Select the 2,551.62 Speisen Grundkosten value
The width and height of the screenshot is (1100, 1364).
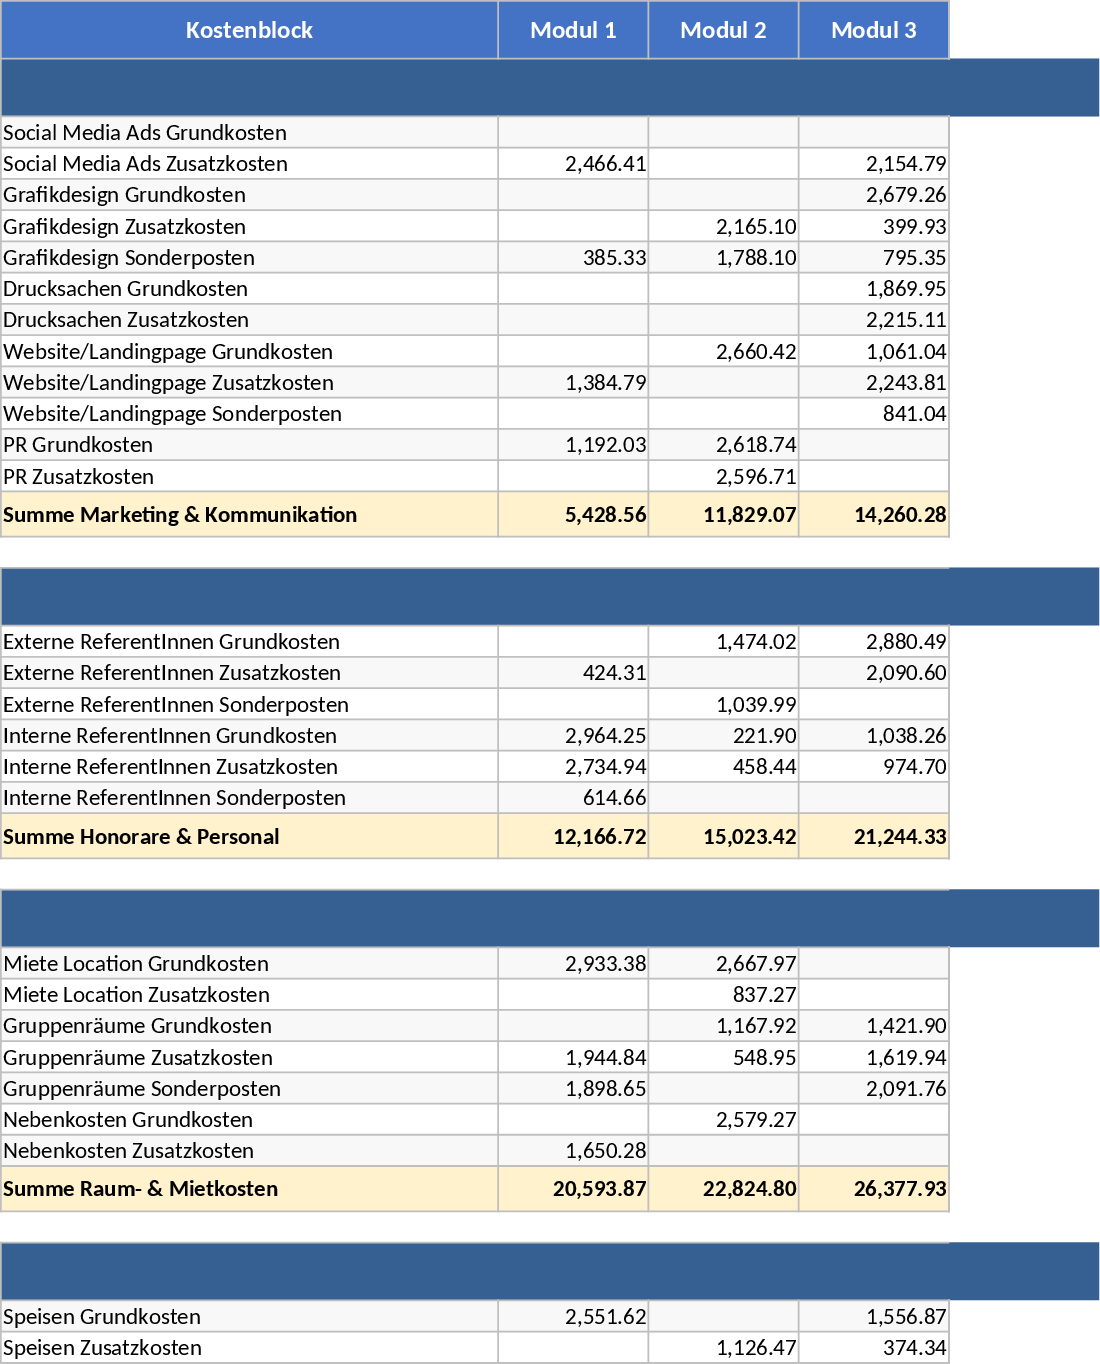[605, 1317]
